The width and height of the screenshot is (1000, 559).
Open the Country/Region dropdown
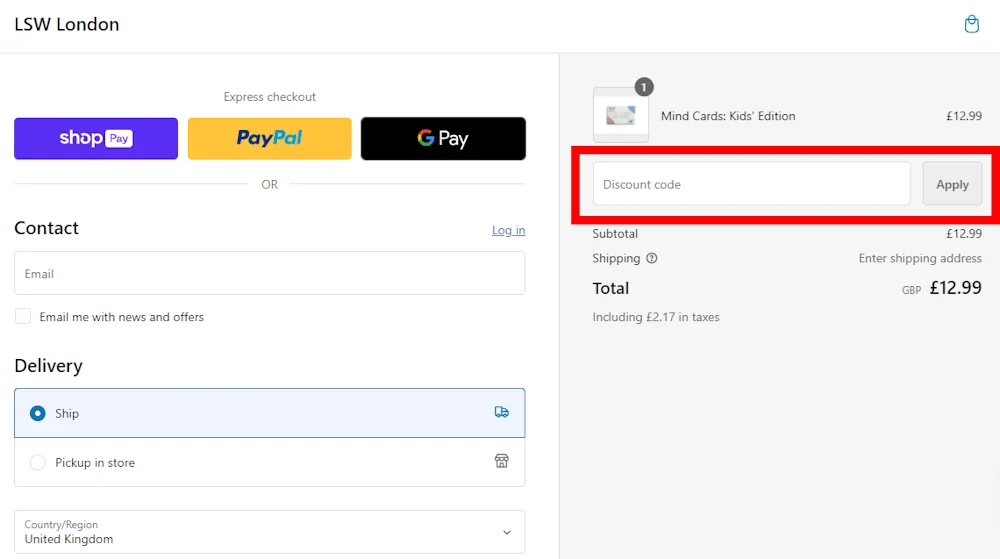click(x=269, y=532)
